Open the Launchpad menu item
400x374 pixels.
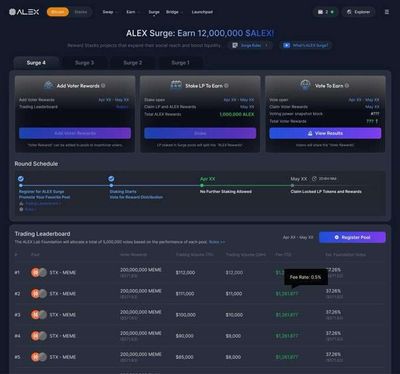click(202, 12)
